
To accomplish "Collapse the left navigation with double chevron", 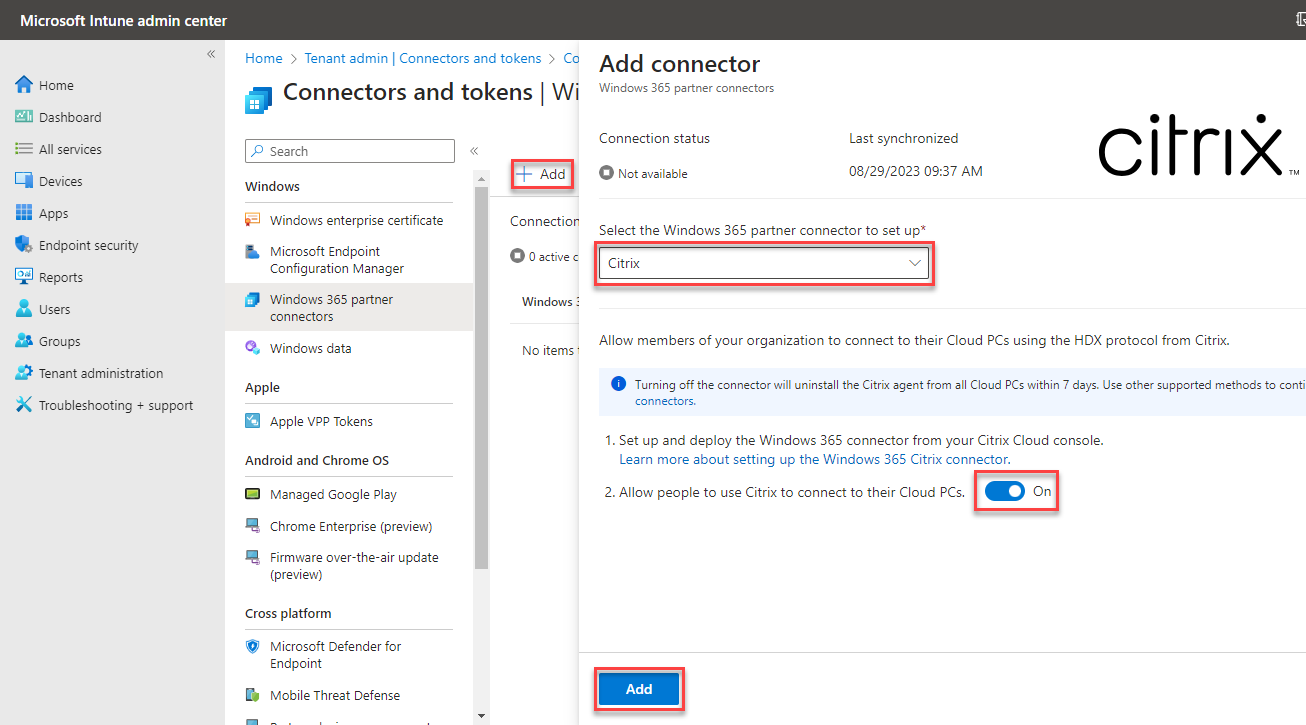I will click(211, 54).
